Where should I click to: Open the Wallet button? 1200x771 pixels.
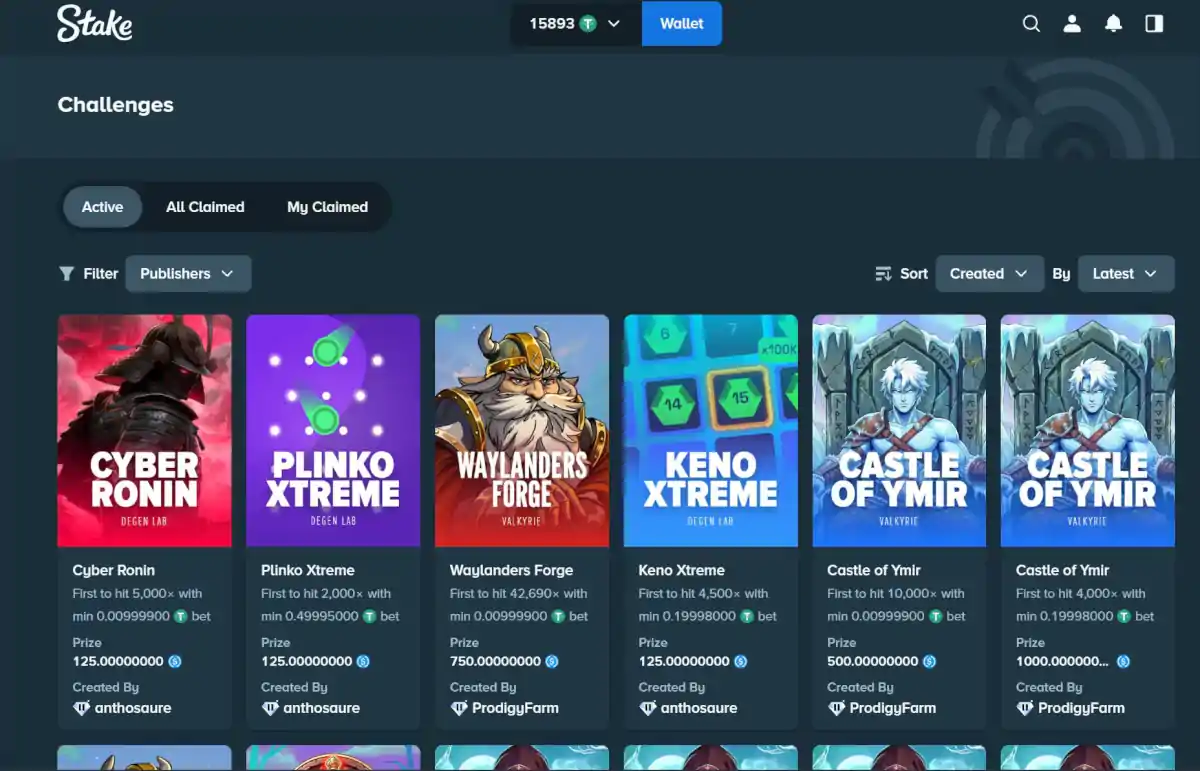point(682,24)
